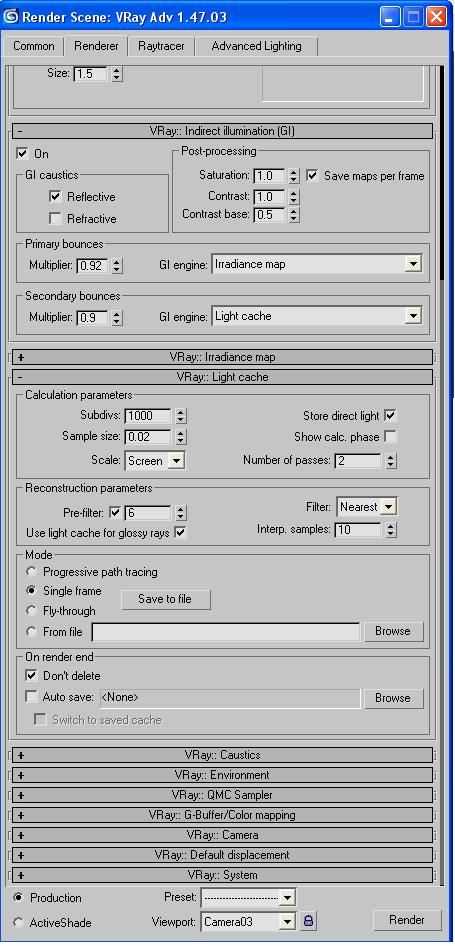This screenshot has width=455, height=946.
Task: Collapse VRay Indirect illumination rollout
Action: coord(222,130)
